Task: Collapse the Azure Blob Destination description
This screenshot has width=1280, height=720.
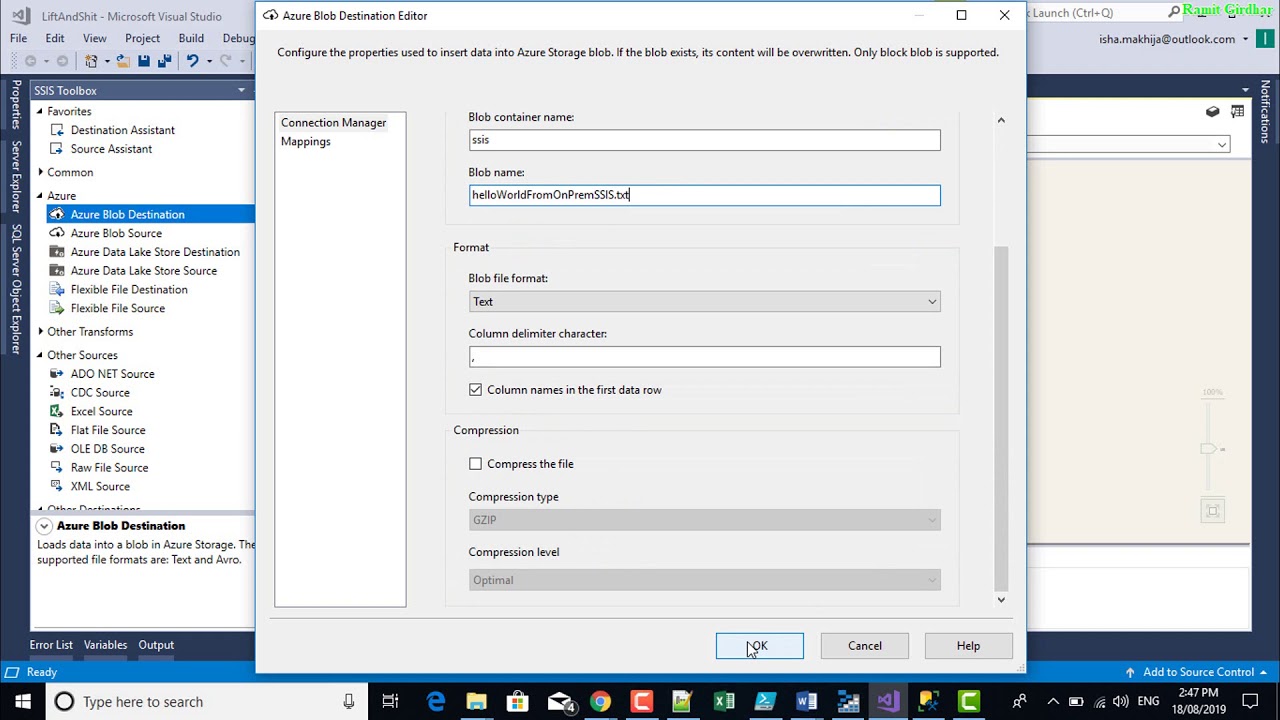Action: (44, 526)
